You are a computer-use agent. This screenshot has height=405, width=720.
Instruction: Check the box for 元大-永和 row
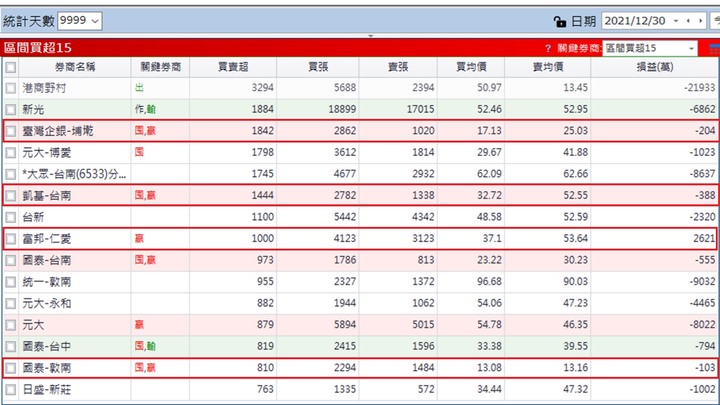coord(11,304)
